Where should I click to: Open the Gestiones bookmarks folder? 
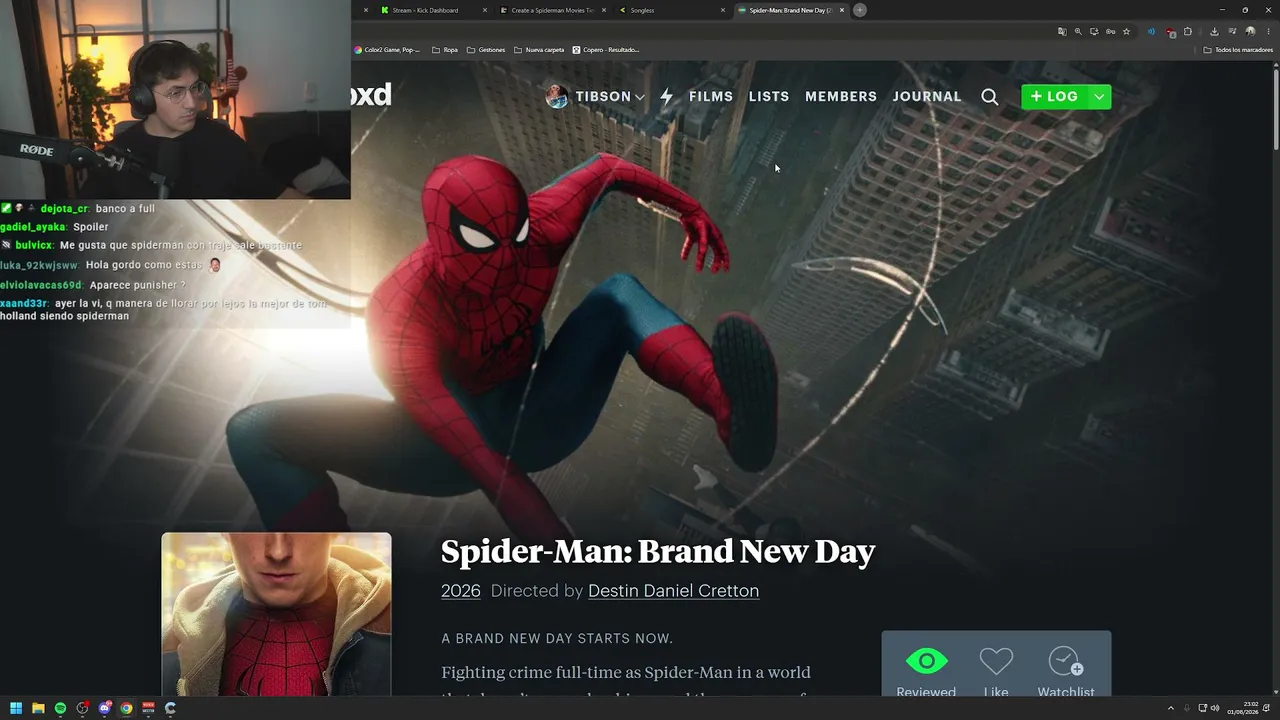point(486,50)
